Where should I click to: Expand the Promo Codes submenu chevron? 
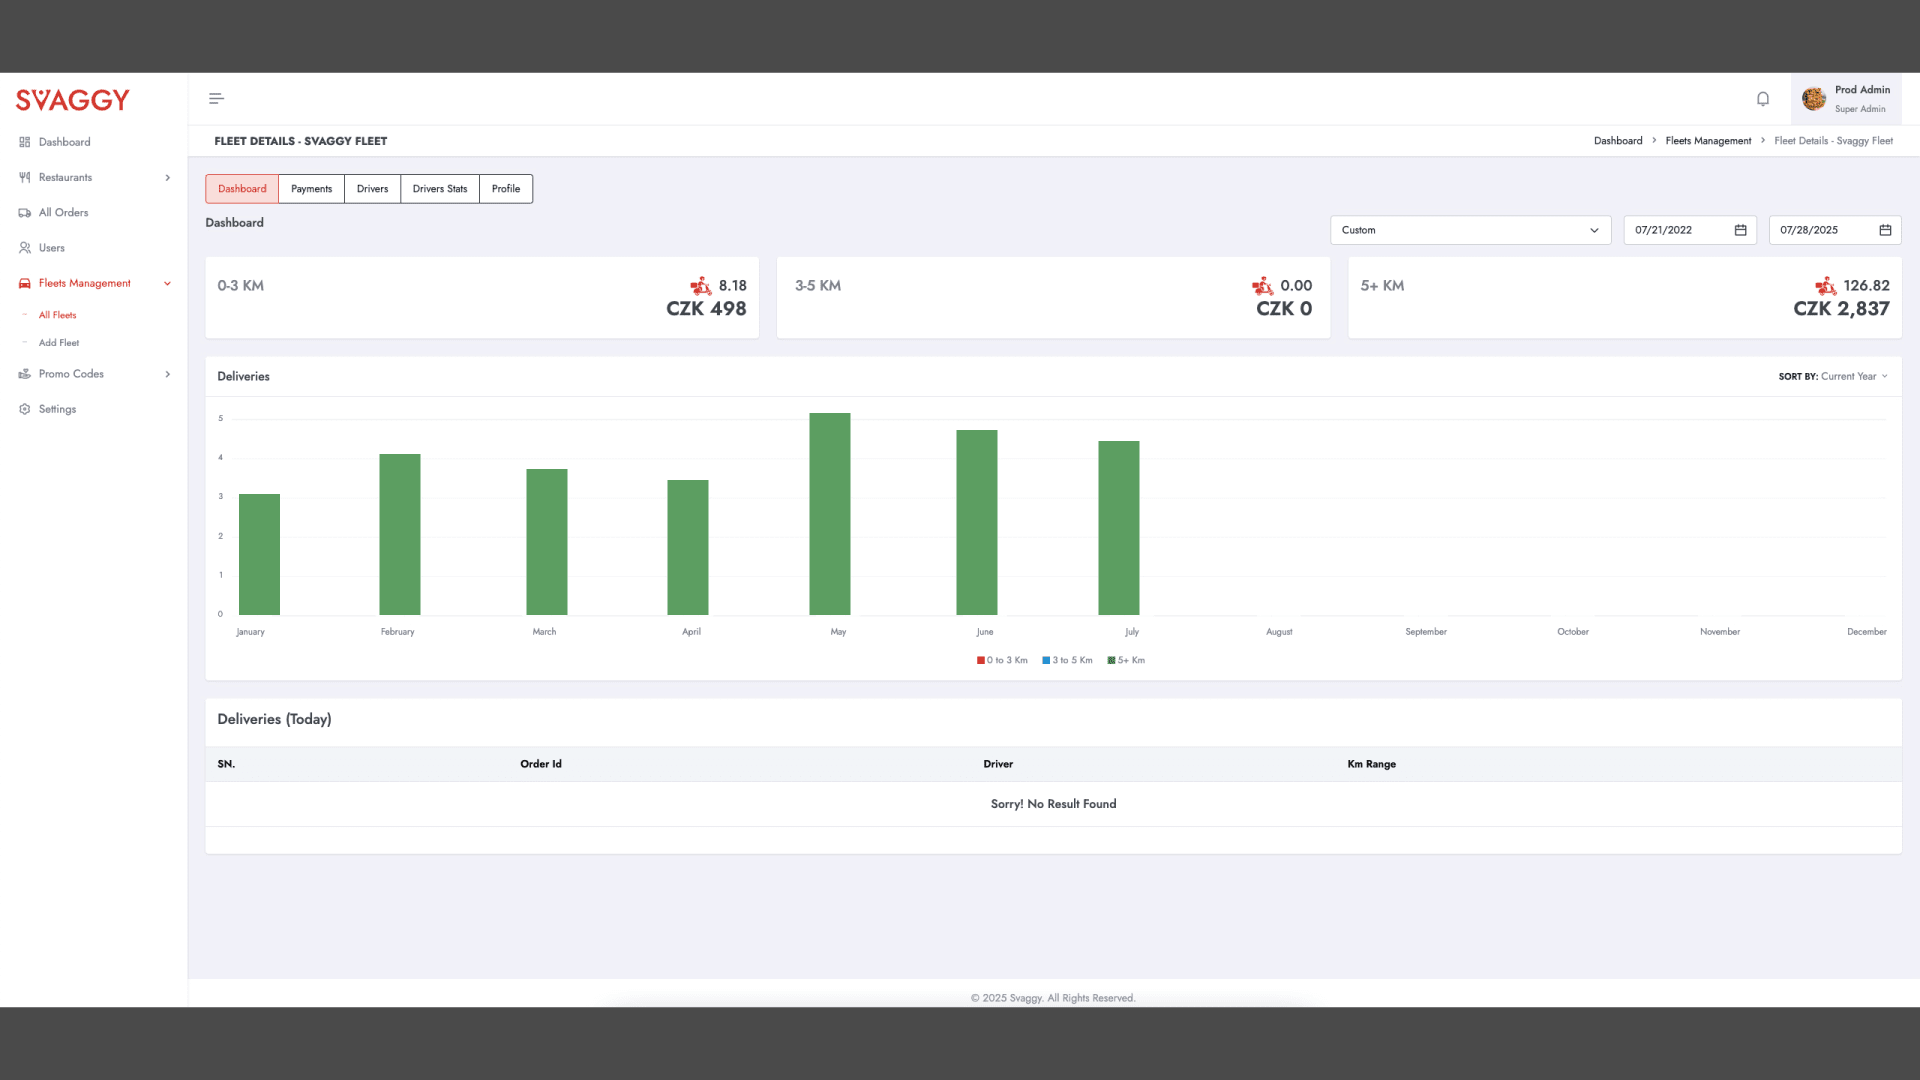167,373
